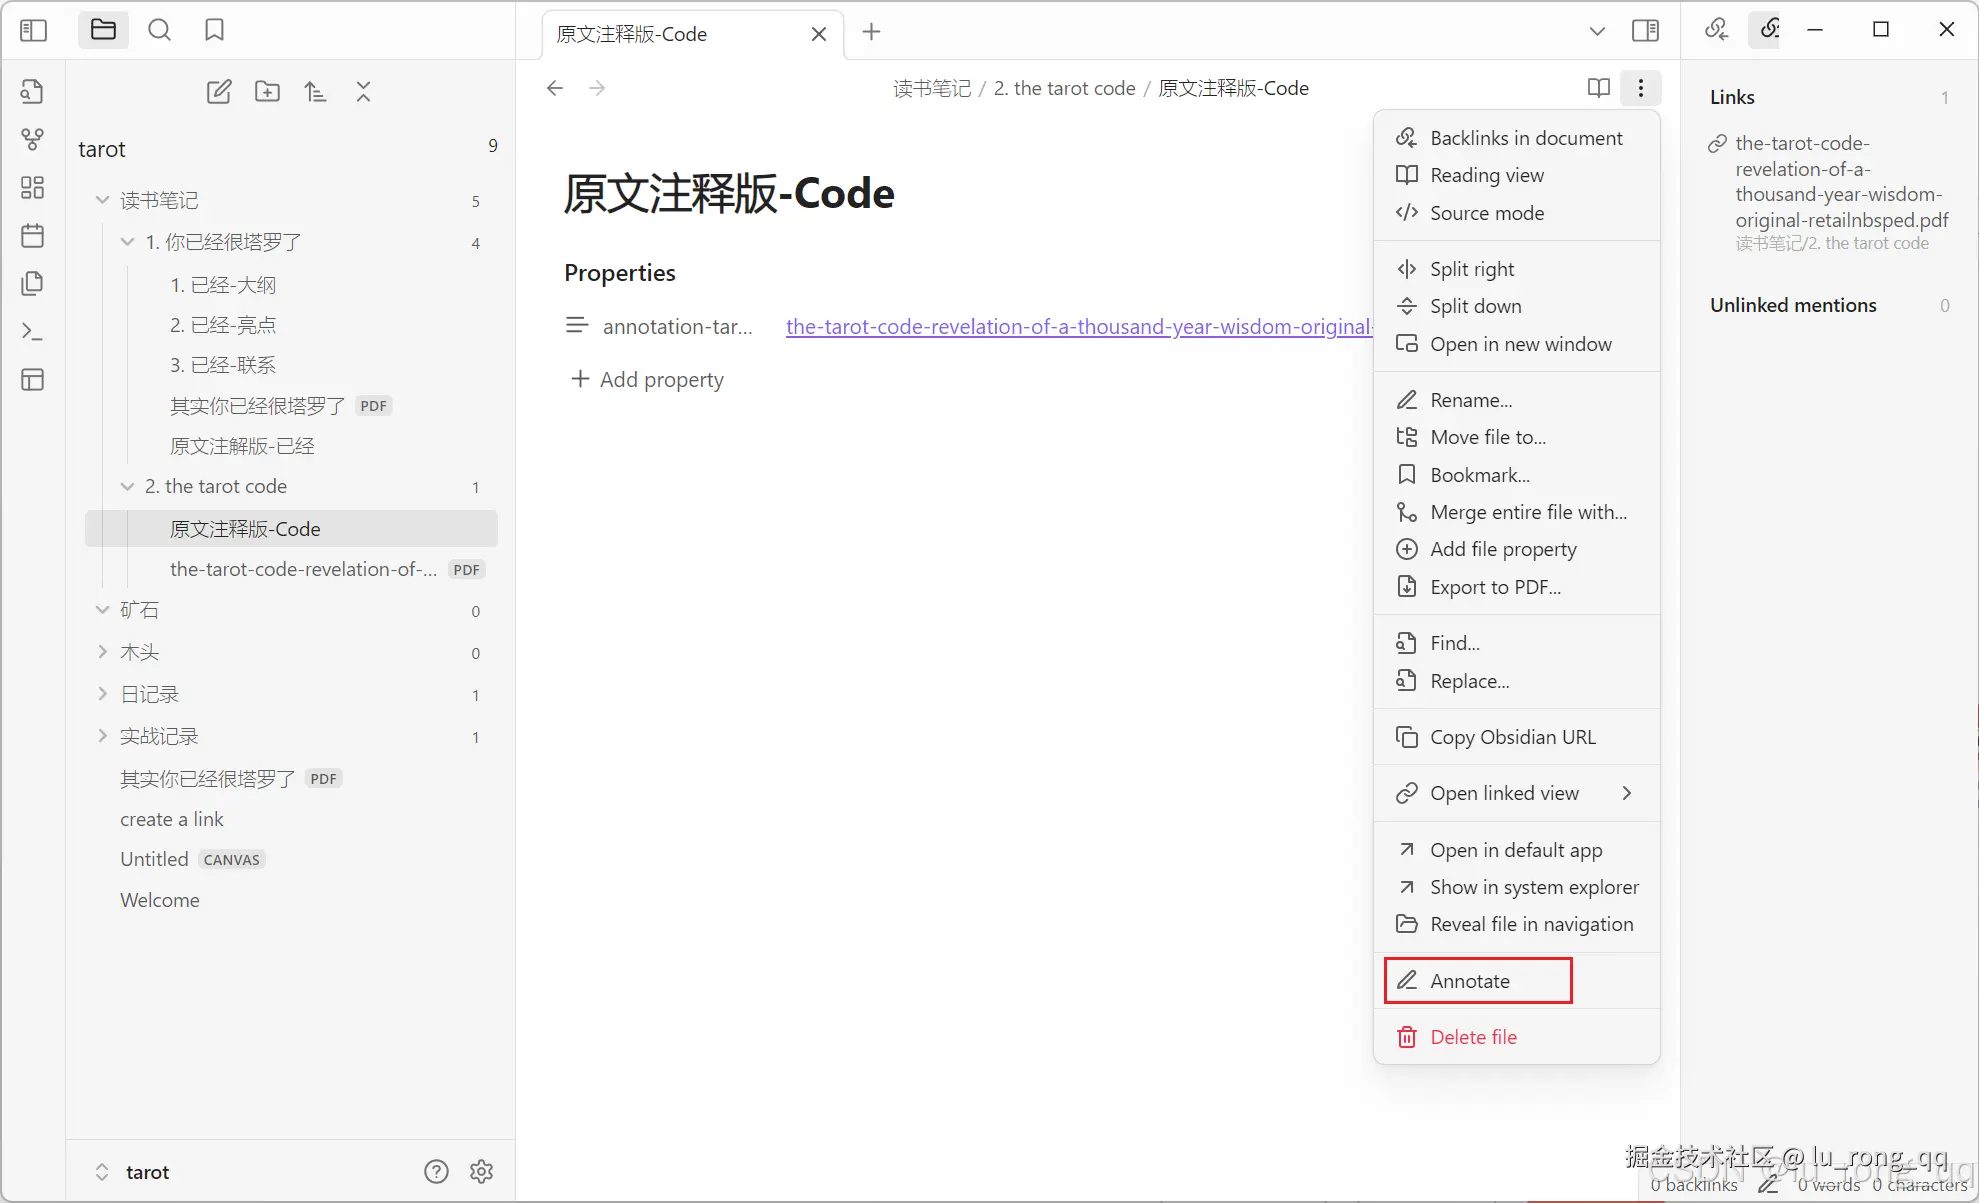
Task: Toggle the left sidebar collapse control
Action: 33,30
